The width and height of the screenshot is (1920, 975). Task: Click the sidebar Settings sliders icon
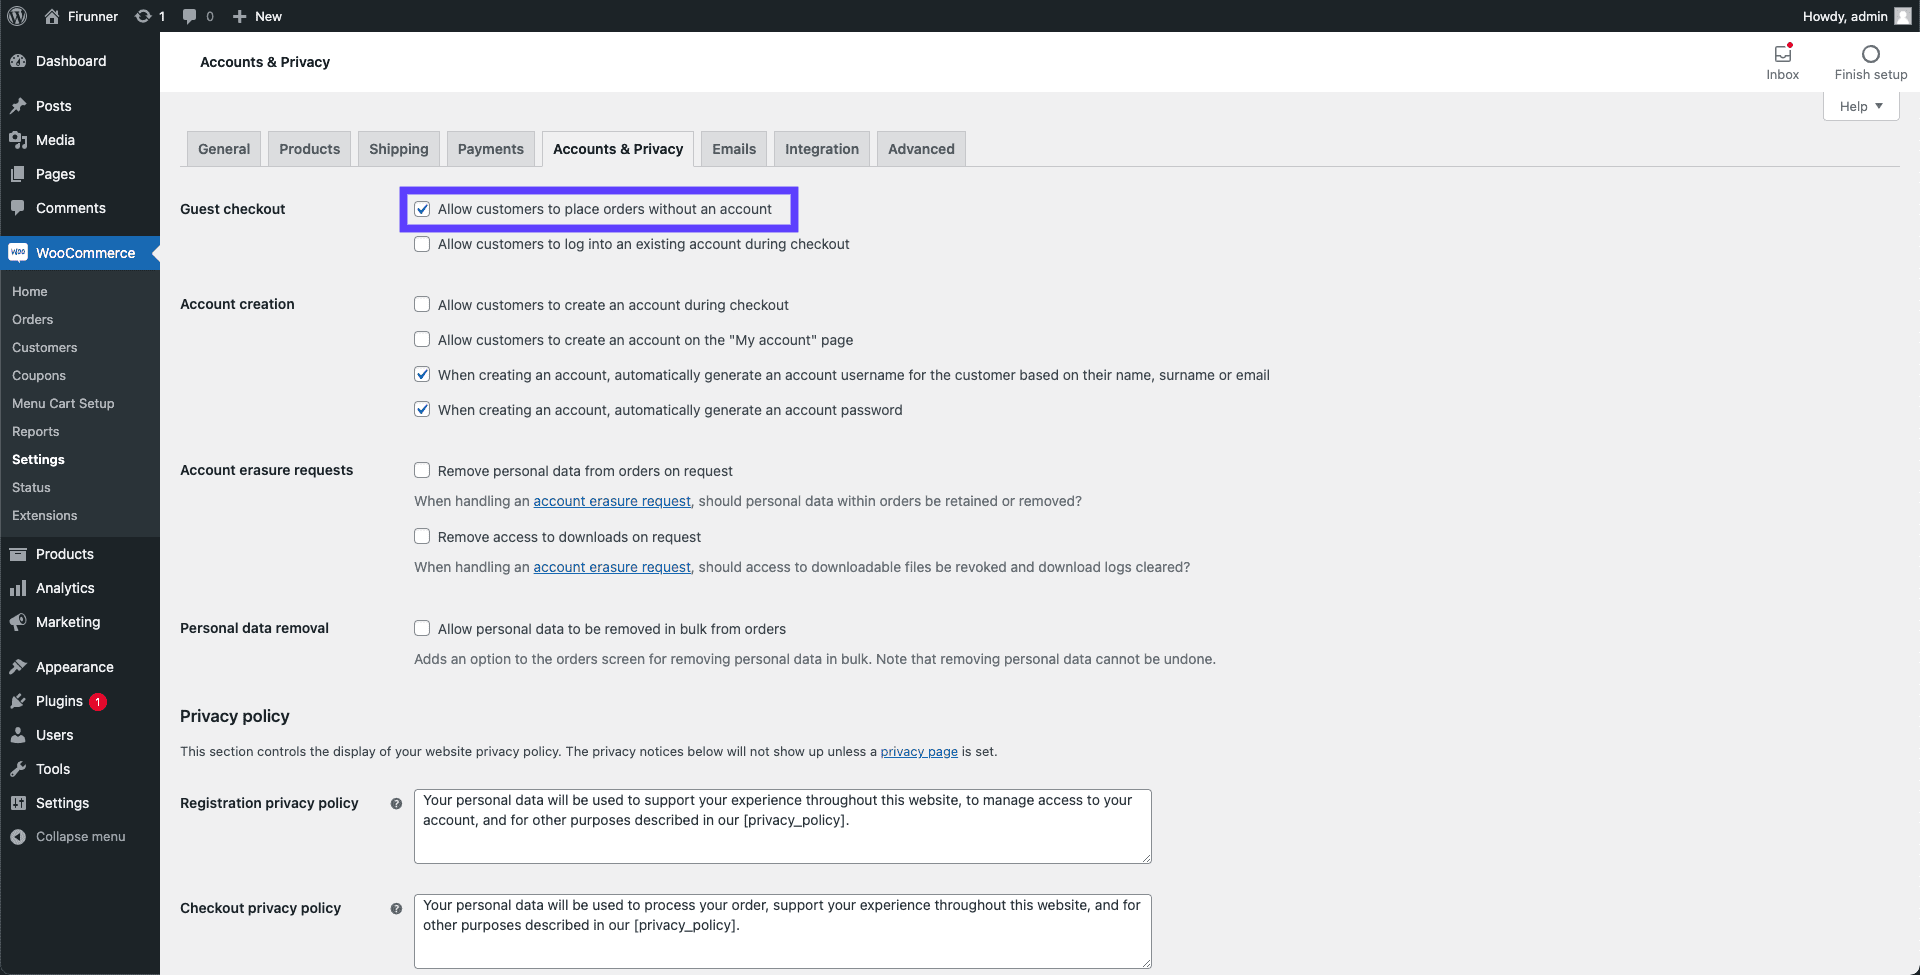point(18,803)
